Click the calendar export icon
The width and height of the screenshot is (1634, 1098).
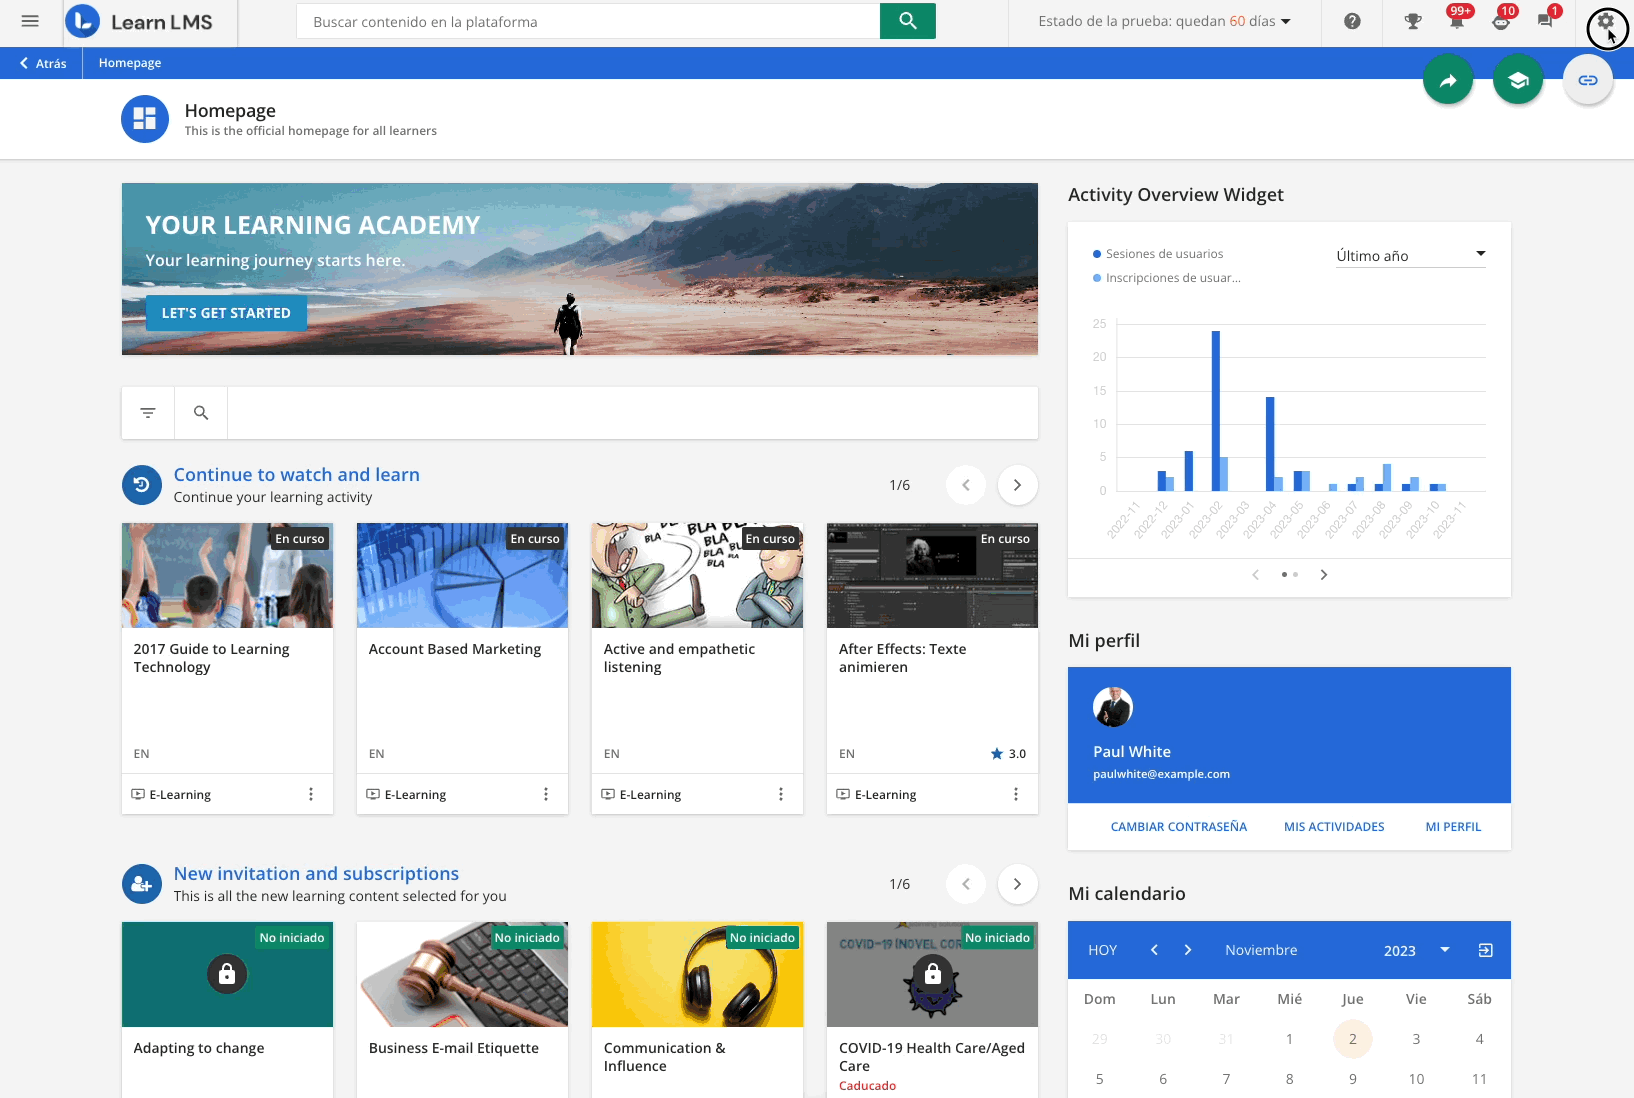coord(1486,950)
